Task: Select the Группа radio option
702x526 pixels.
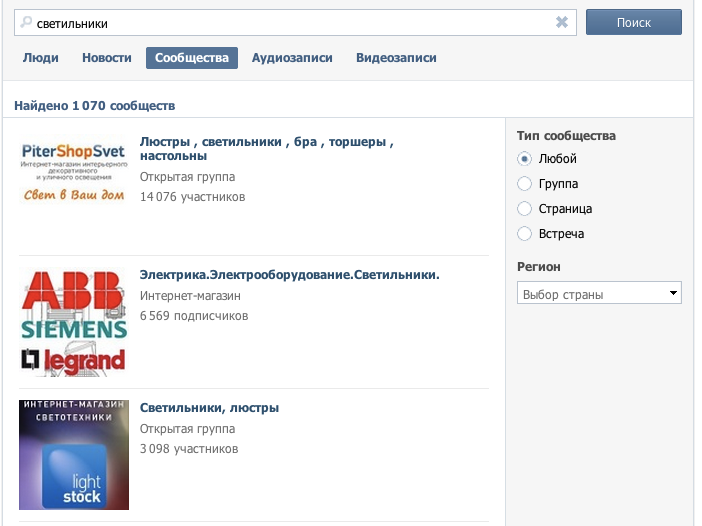Action: pyautogui.click(x=524, y=184)
